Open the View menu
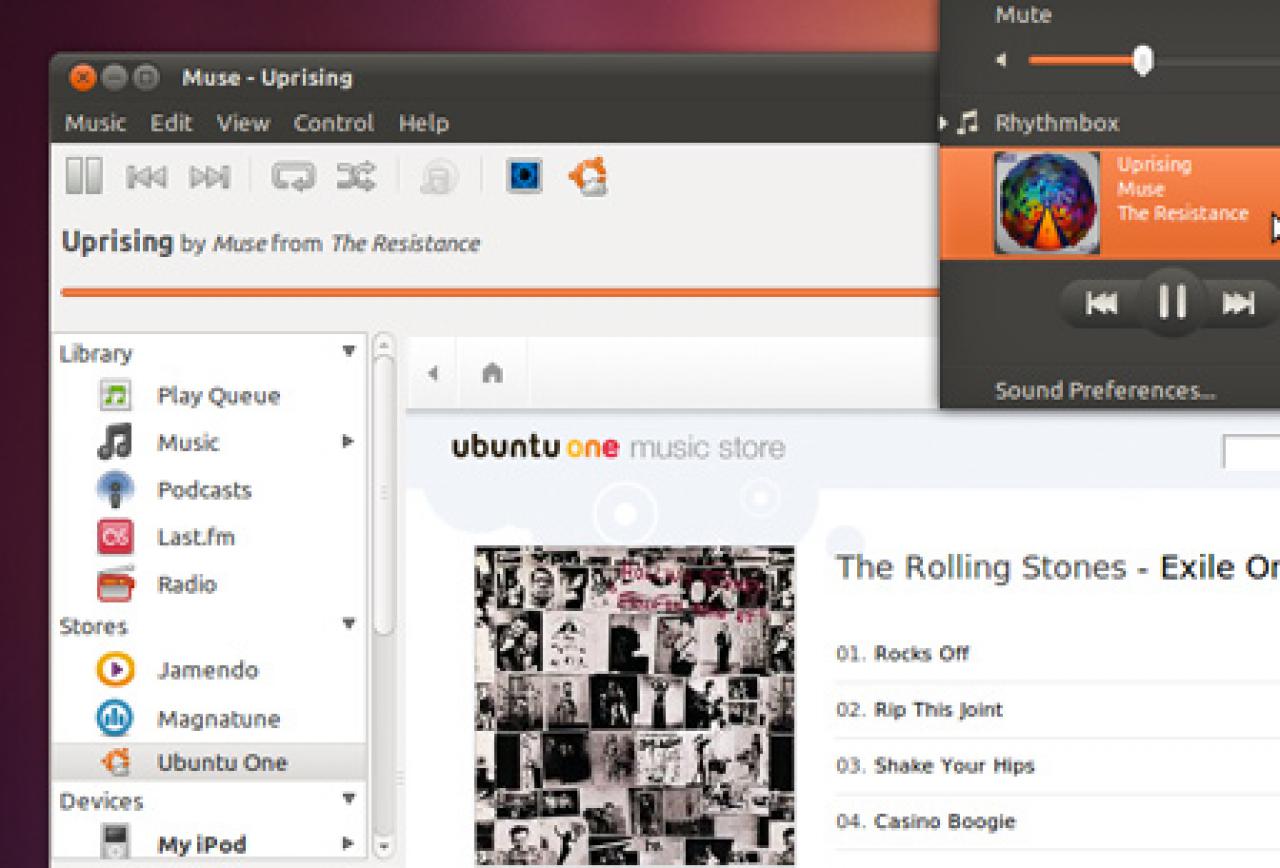This screenshot has height=868, width=1280. click(x=243, y=123)
